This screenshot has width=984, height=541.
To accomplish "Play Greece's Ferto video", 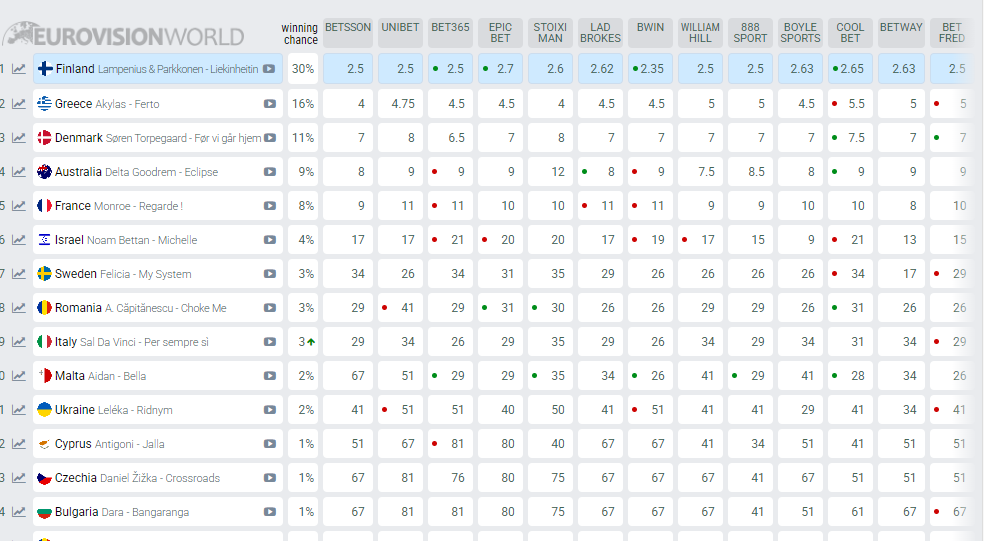I will (270, 104).
